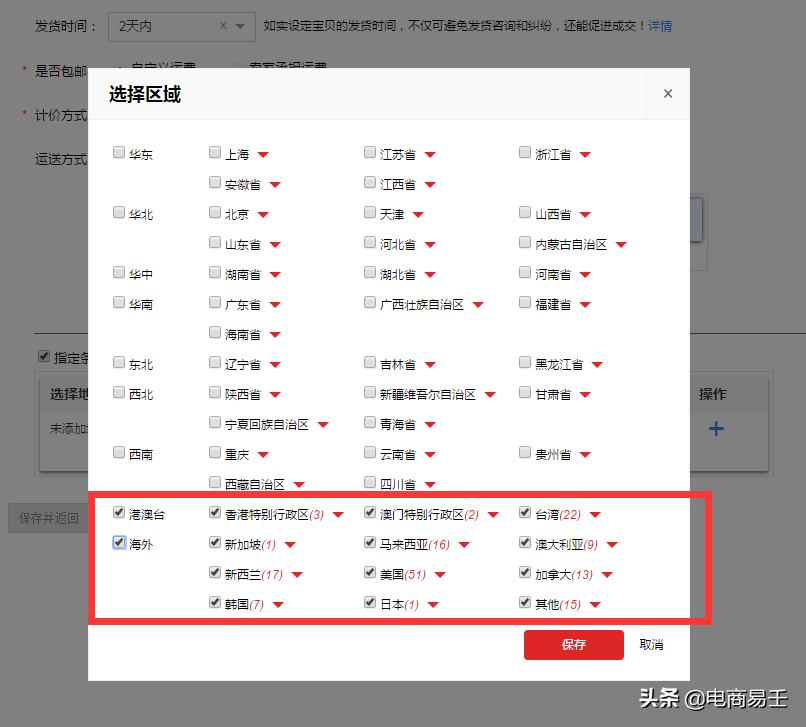This screenshot has width=806, height=727.
Task: Open the 详情 link
Action: (x=660, y=26)
